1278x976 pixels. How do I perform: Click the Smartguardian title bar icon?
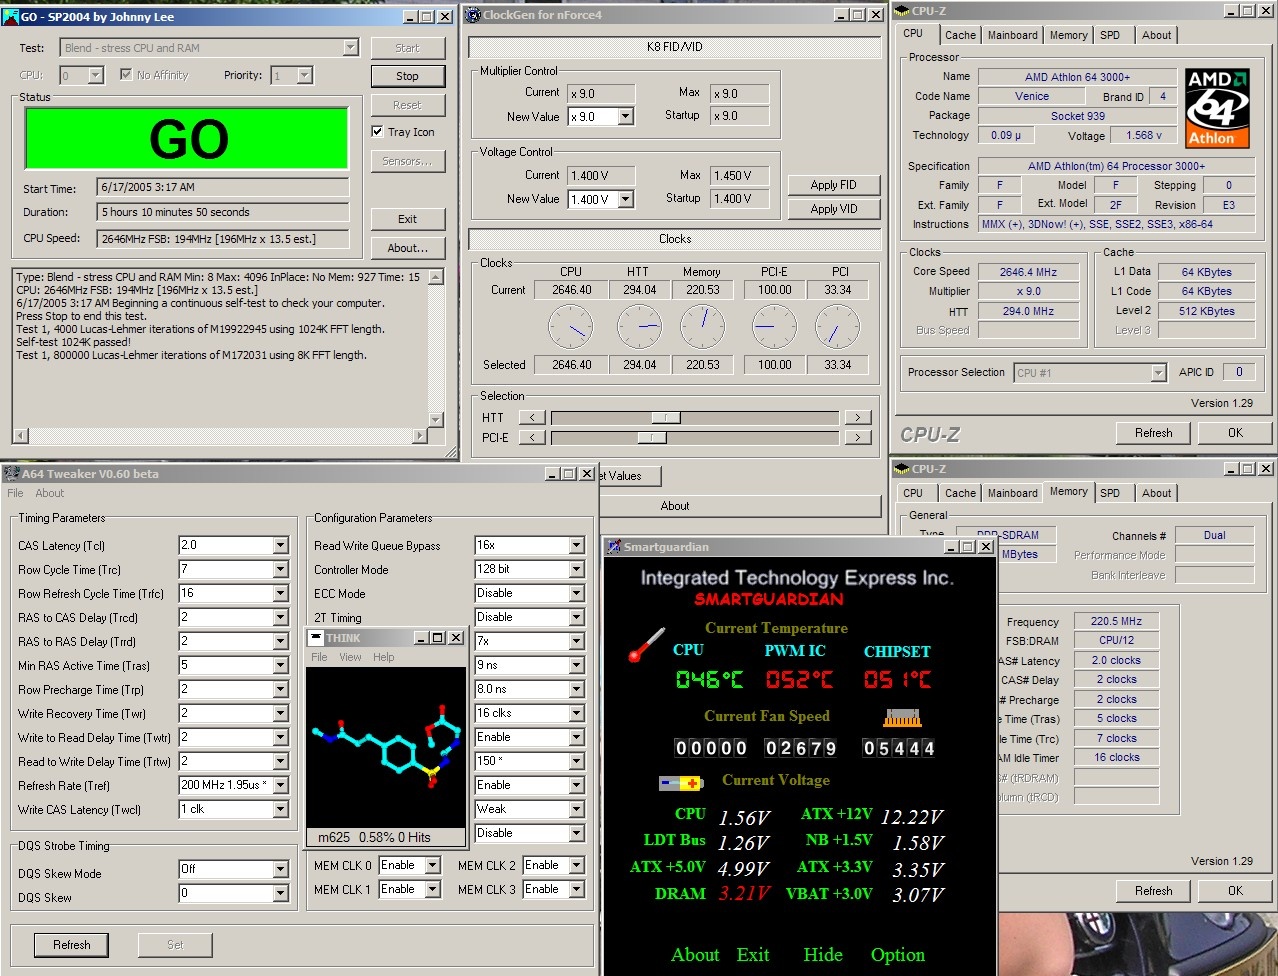614,546
